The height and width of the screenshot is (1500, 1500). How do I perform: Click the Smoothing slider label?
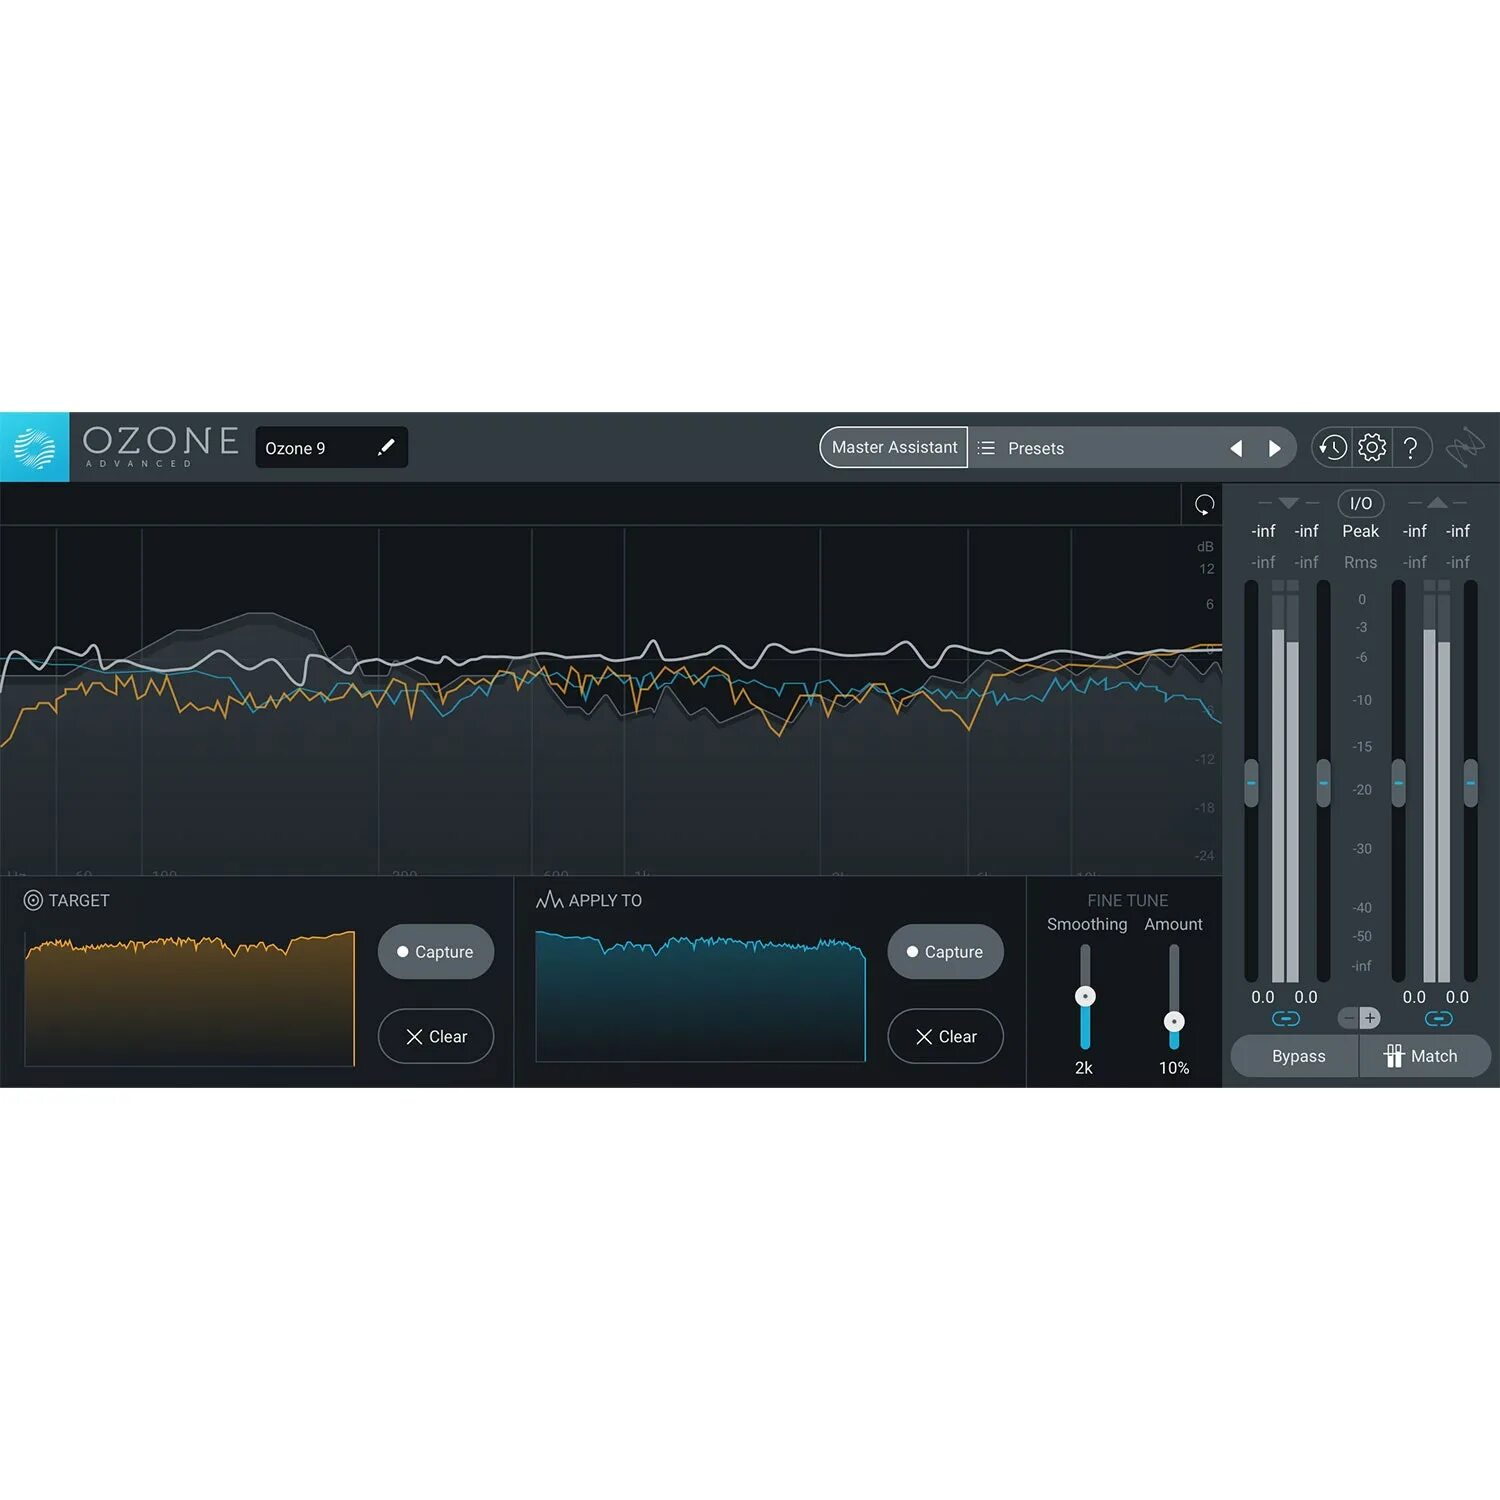1087,924
